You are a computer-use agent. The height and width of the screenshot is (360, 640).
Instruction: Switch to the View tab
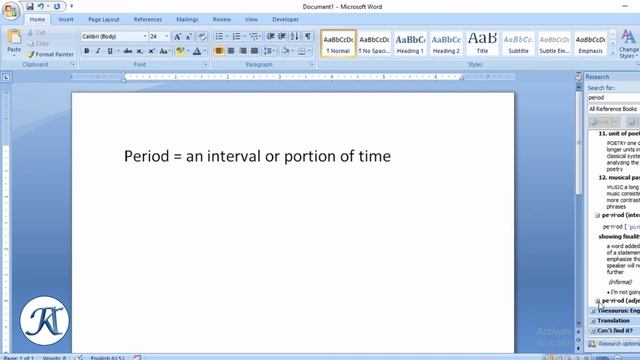[x=251, y=19]
